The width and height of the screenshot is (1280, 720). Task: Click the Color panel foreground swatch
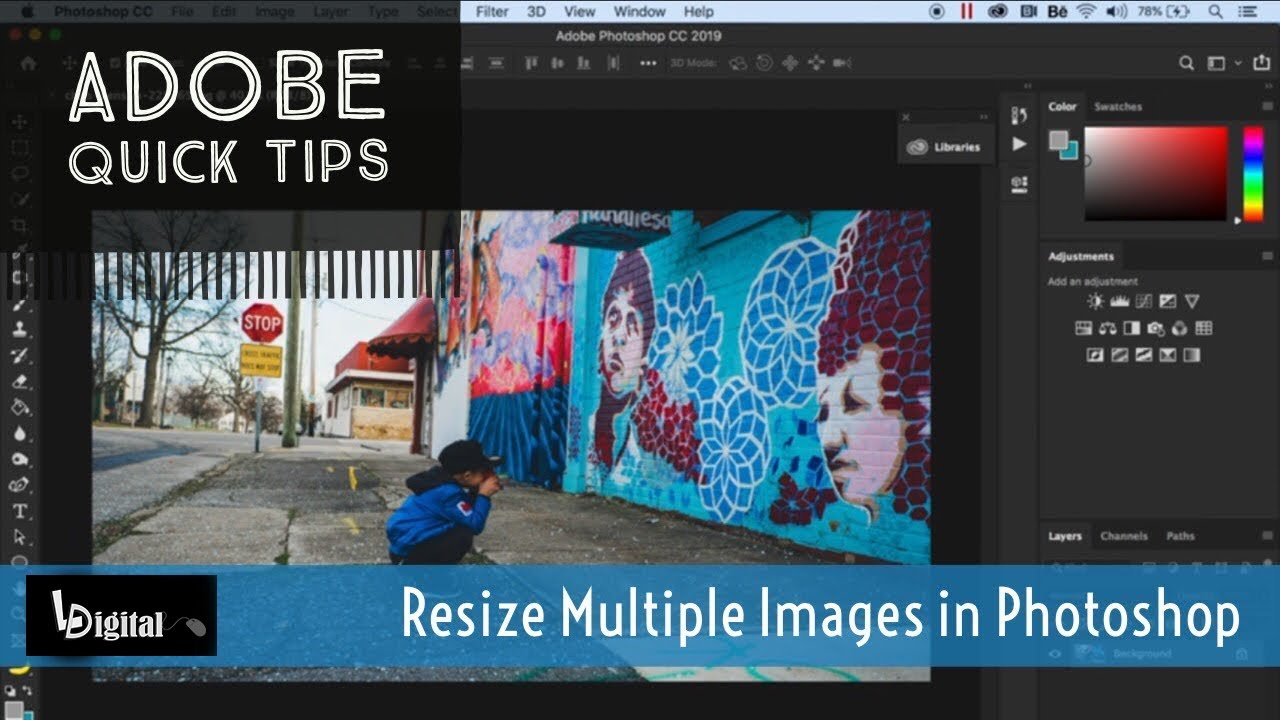click(1058, 141)
